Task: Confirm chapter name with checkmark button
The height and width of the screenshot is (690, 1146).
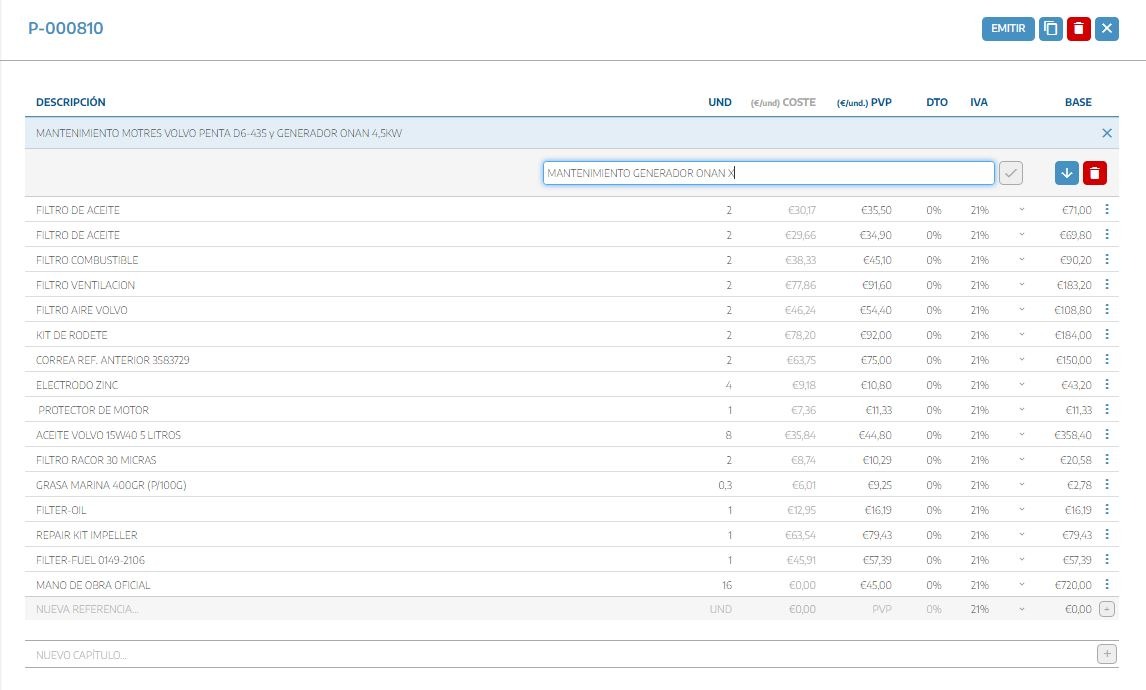Action: click(x=1011, y=173)
